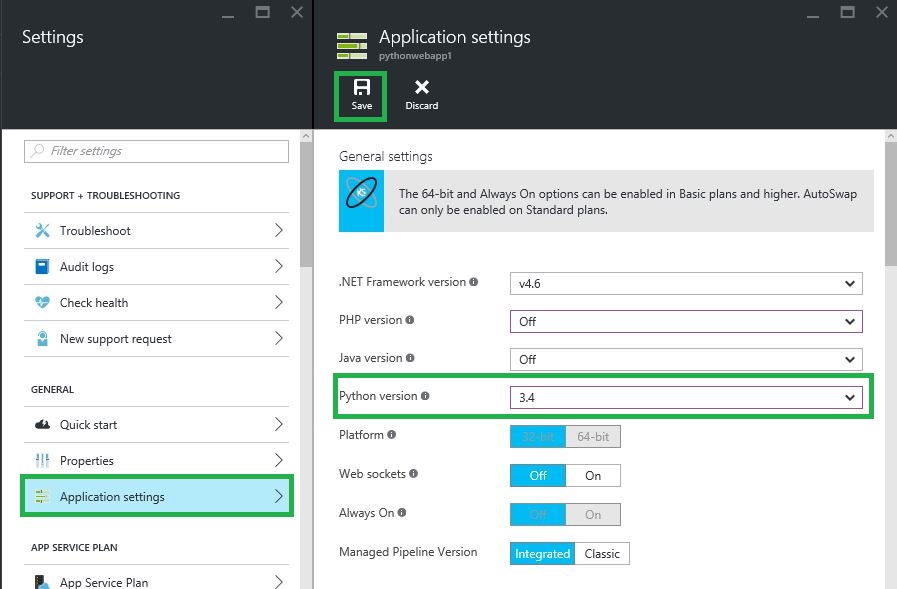The image size is (897, 589).
Task: Click the 'SUPPORT + TROUBLESHOOTING' section heading
Action: [x=105, y=196]
